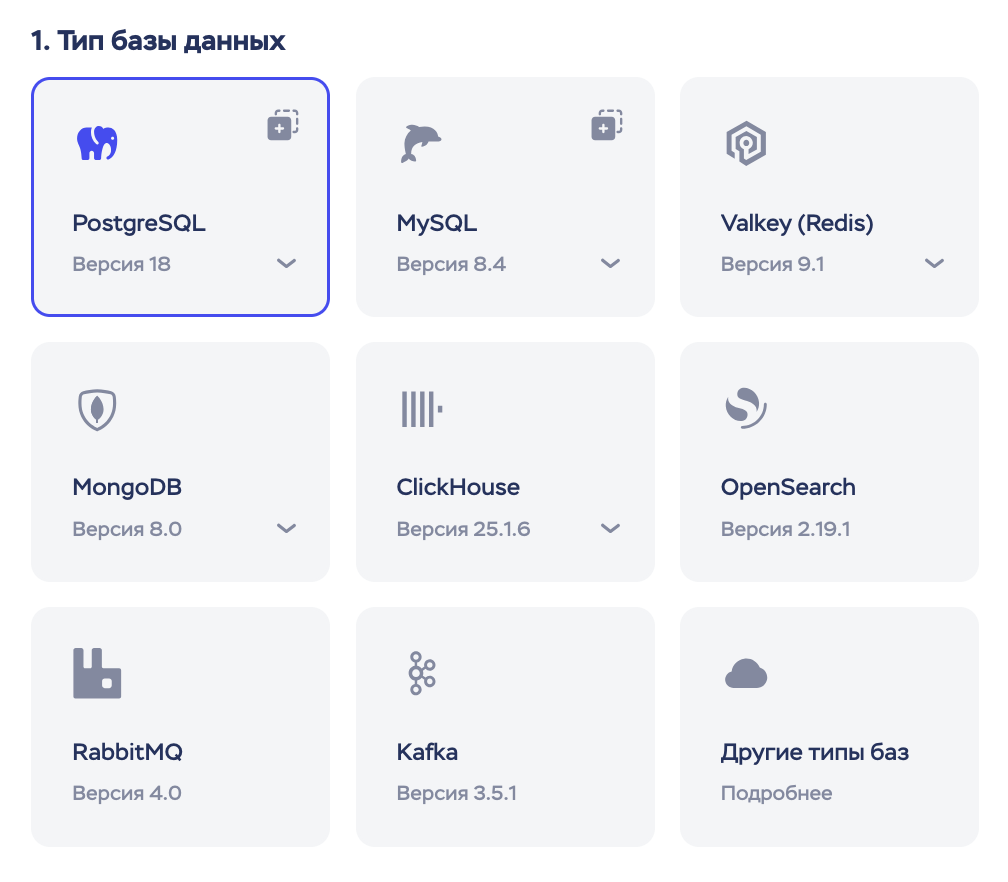The height and width of the screenshot is (882, 1008).
Task: Click the ClickHouse bars icon
Action: 422,409
